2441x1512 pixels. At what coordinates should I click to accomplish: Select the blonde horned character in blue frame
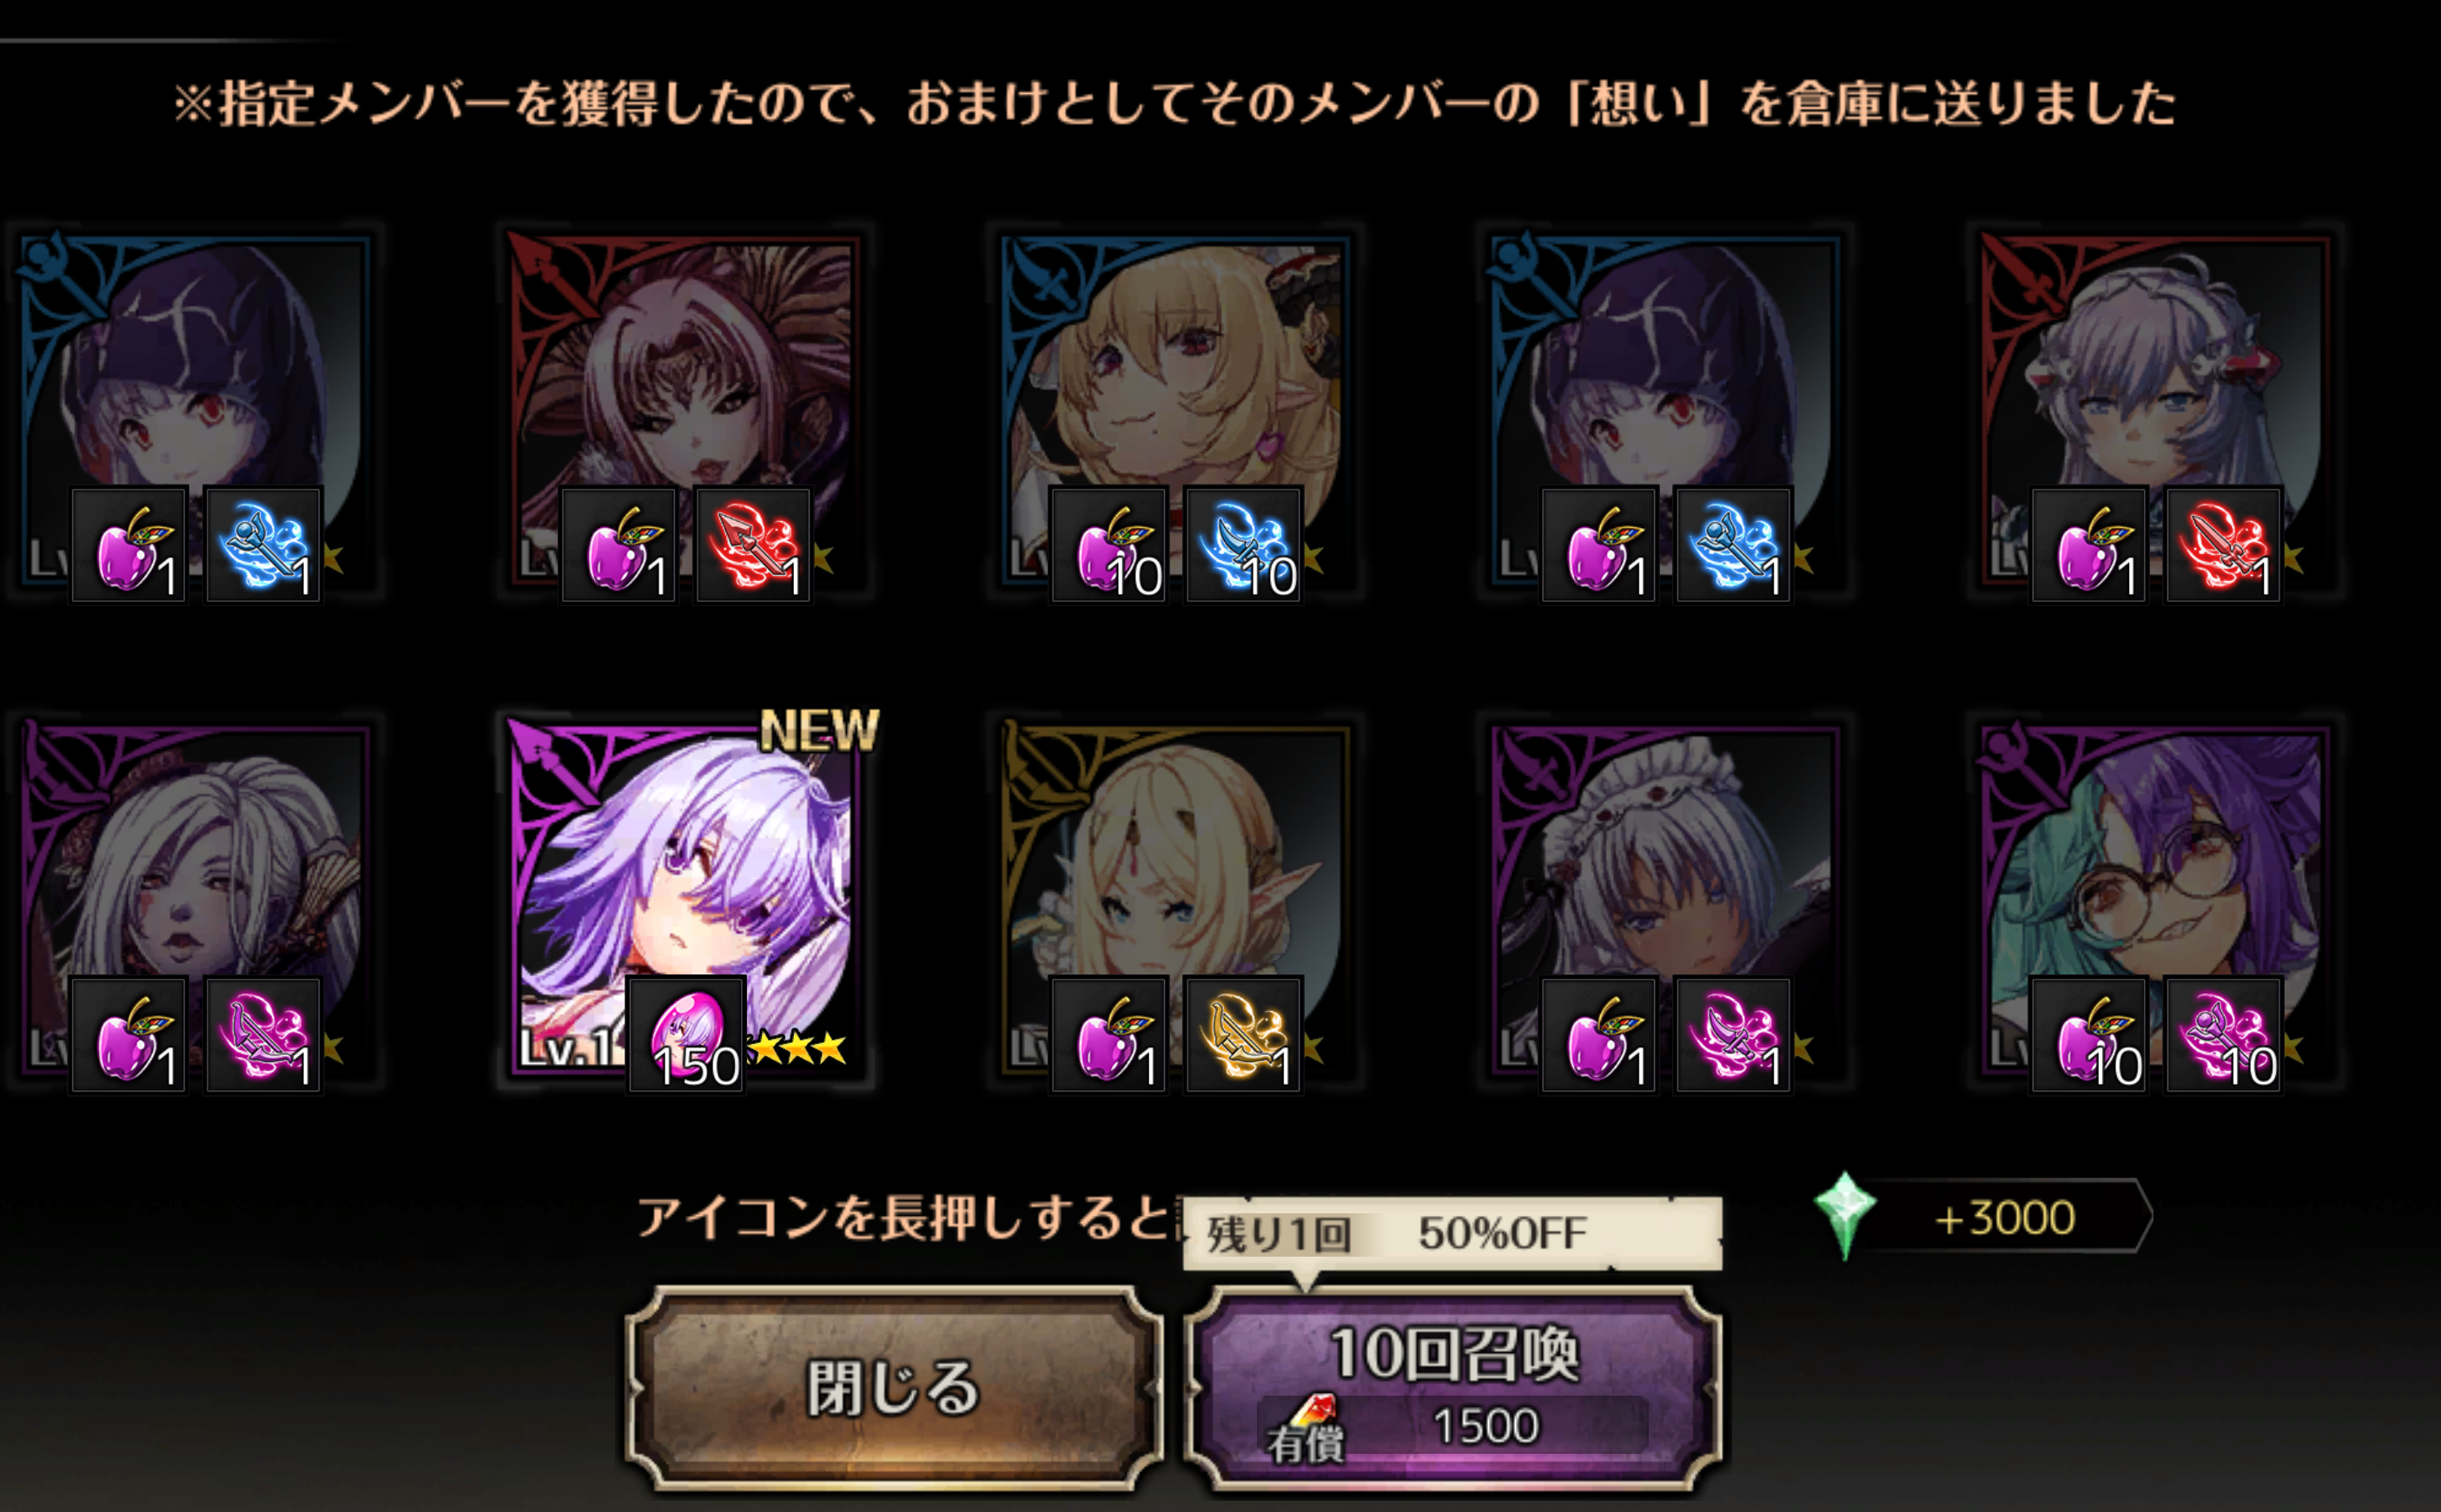point(1175,412)
